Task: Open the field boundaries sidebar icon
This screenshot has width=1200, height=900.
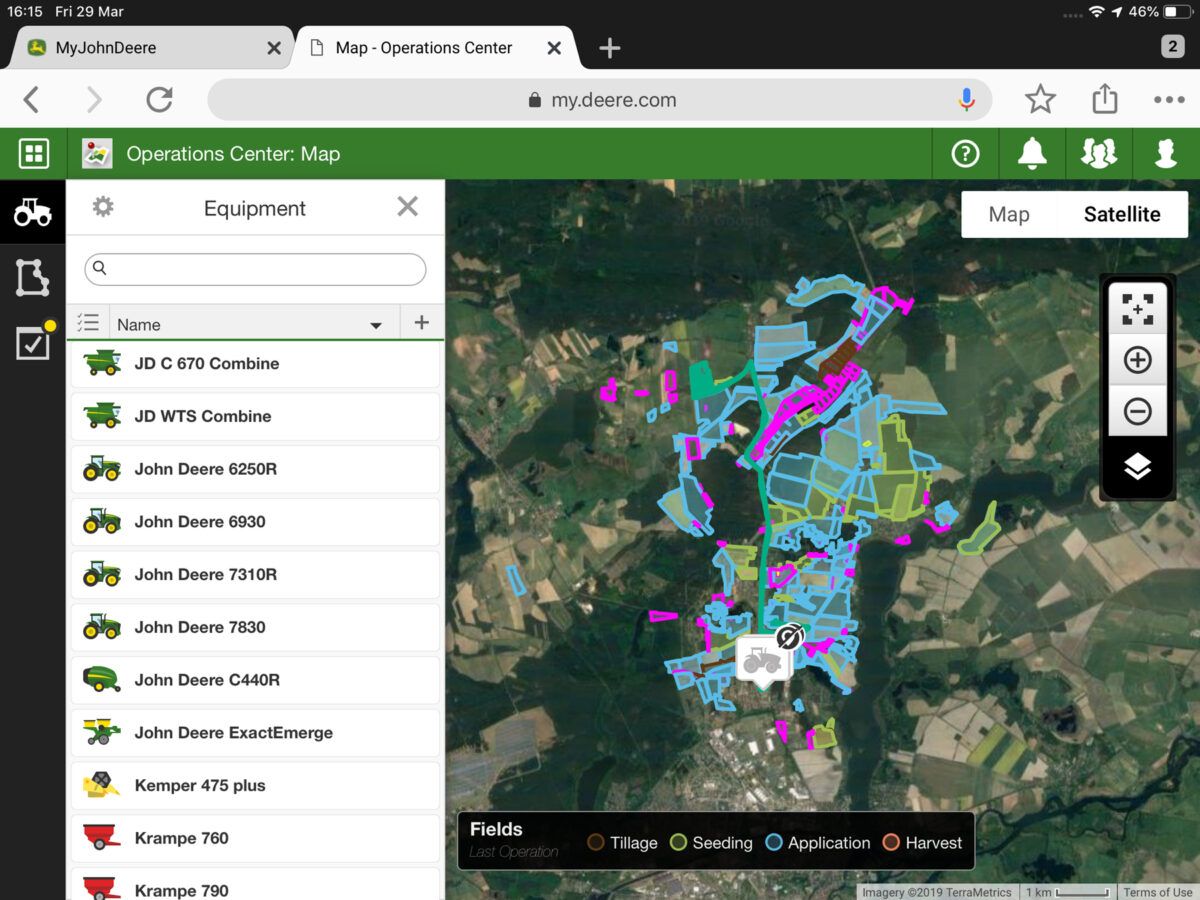Action: [x=32, y=277]
